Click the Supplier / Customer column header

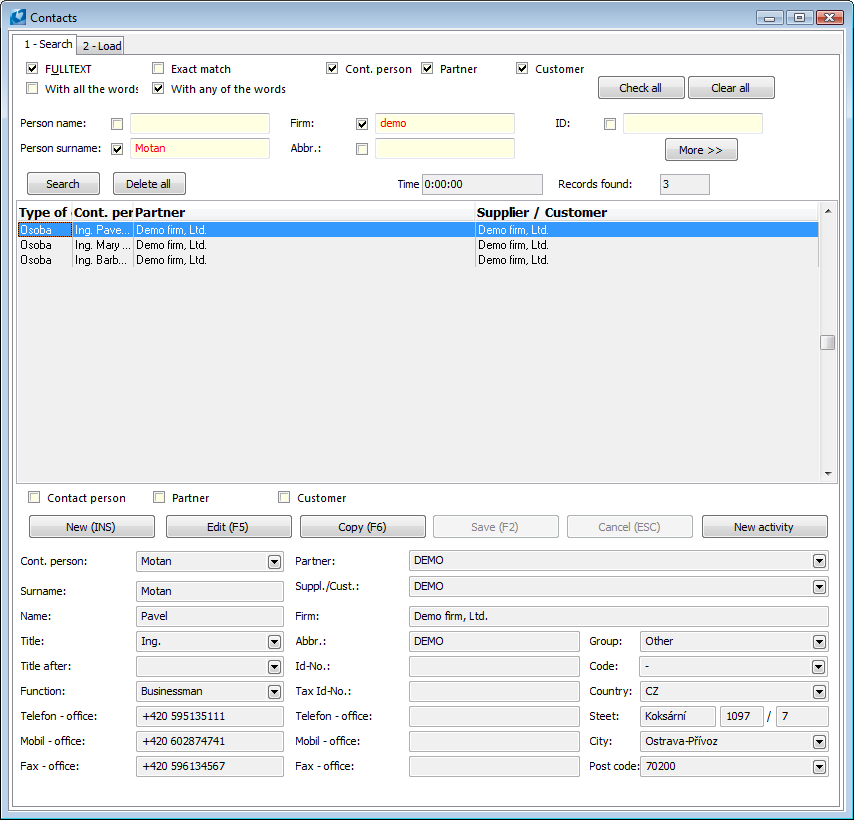646,212
